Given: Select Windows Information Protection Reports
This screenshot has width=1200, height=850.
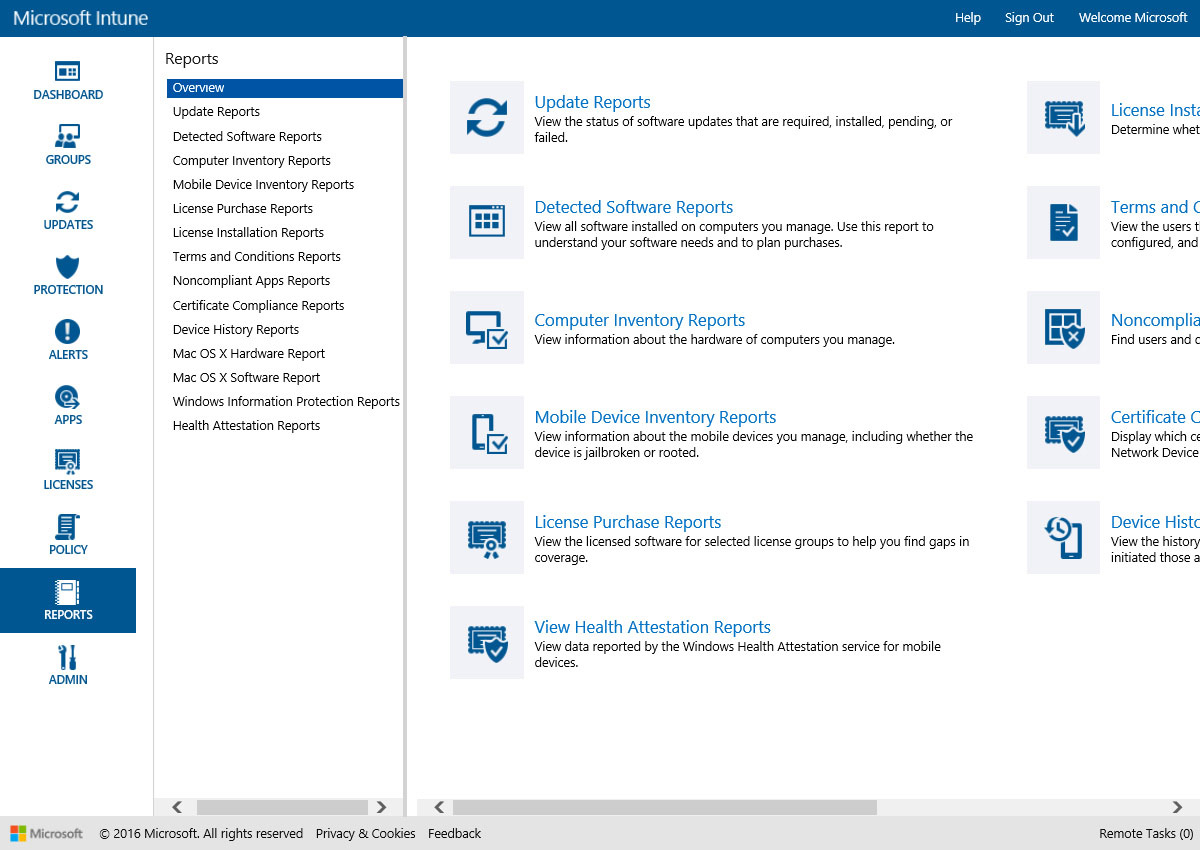Looking at the screenshot, I should click(x=285, y=401).
